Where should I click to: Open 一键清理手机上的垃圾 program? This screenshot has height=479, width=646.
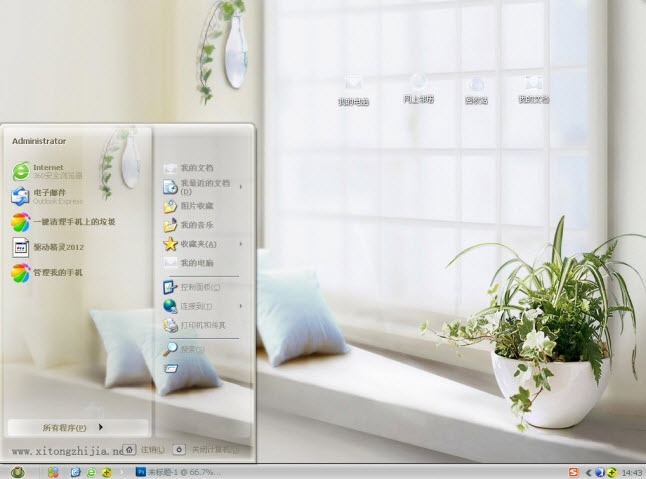click(x=63, y=222)
